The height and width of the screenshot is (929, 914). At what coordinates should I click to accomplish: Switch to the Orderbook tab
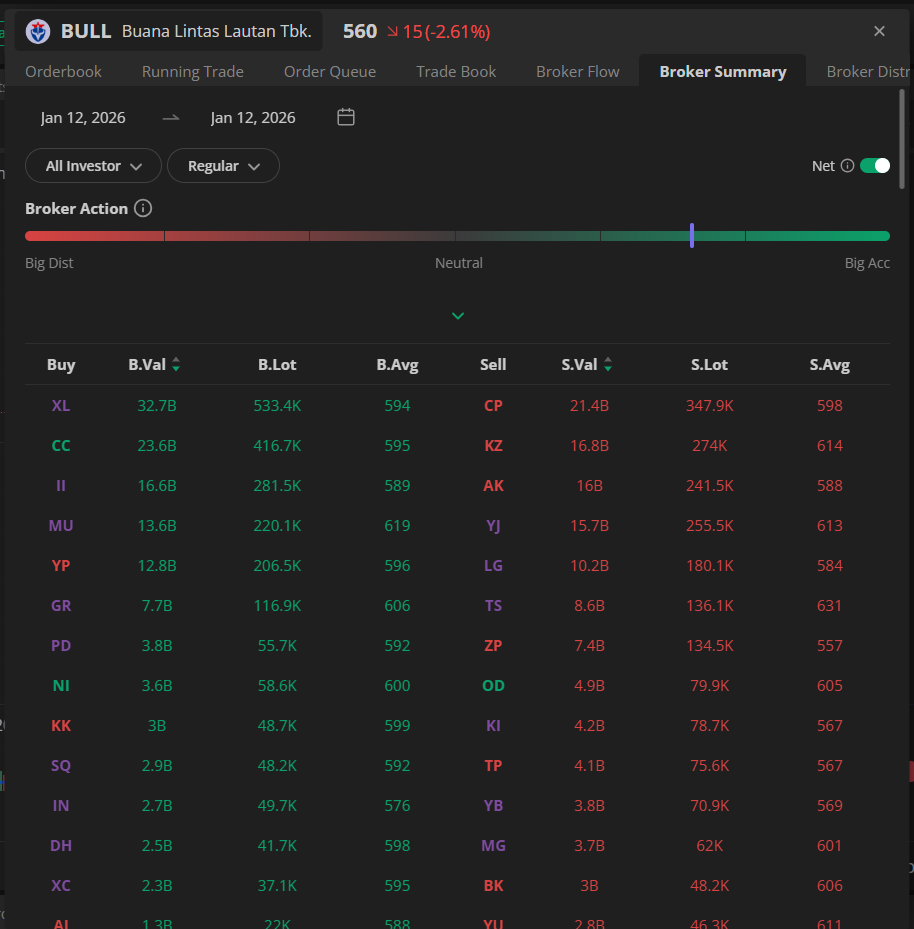(x=63, y=71)
